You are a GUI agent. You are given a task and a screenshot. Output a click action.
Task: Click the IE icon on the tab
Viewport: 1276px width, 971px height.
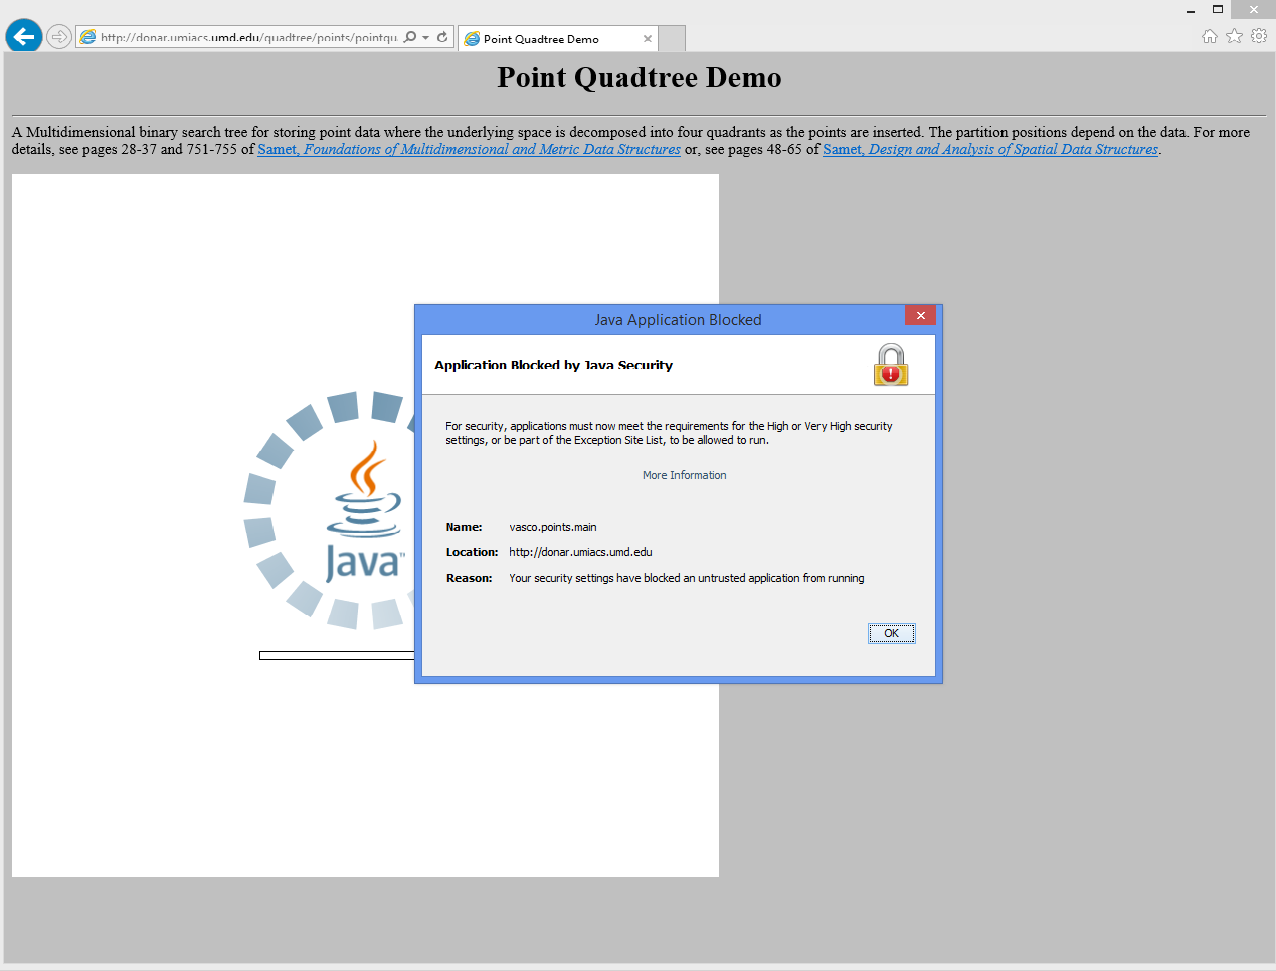coord(472,39)
